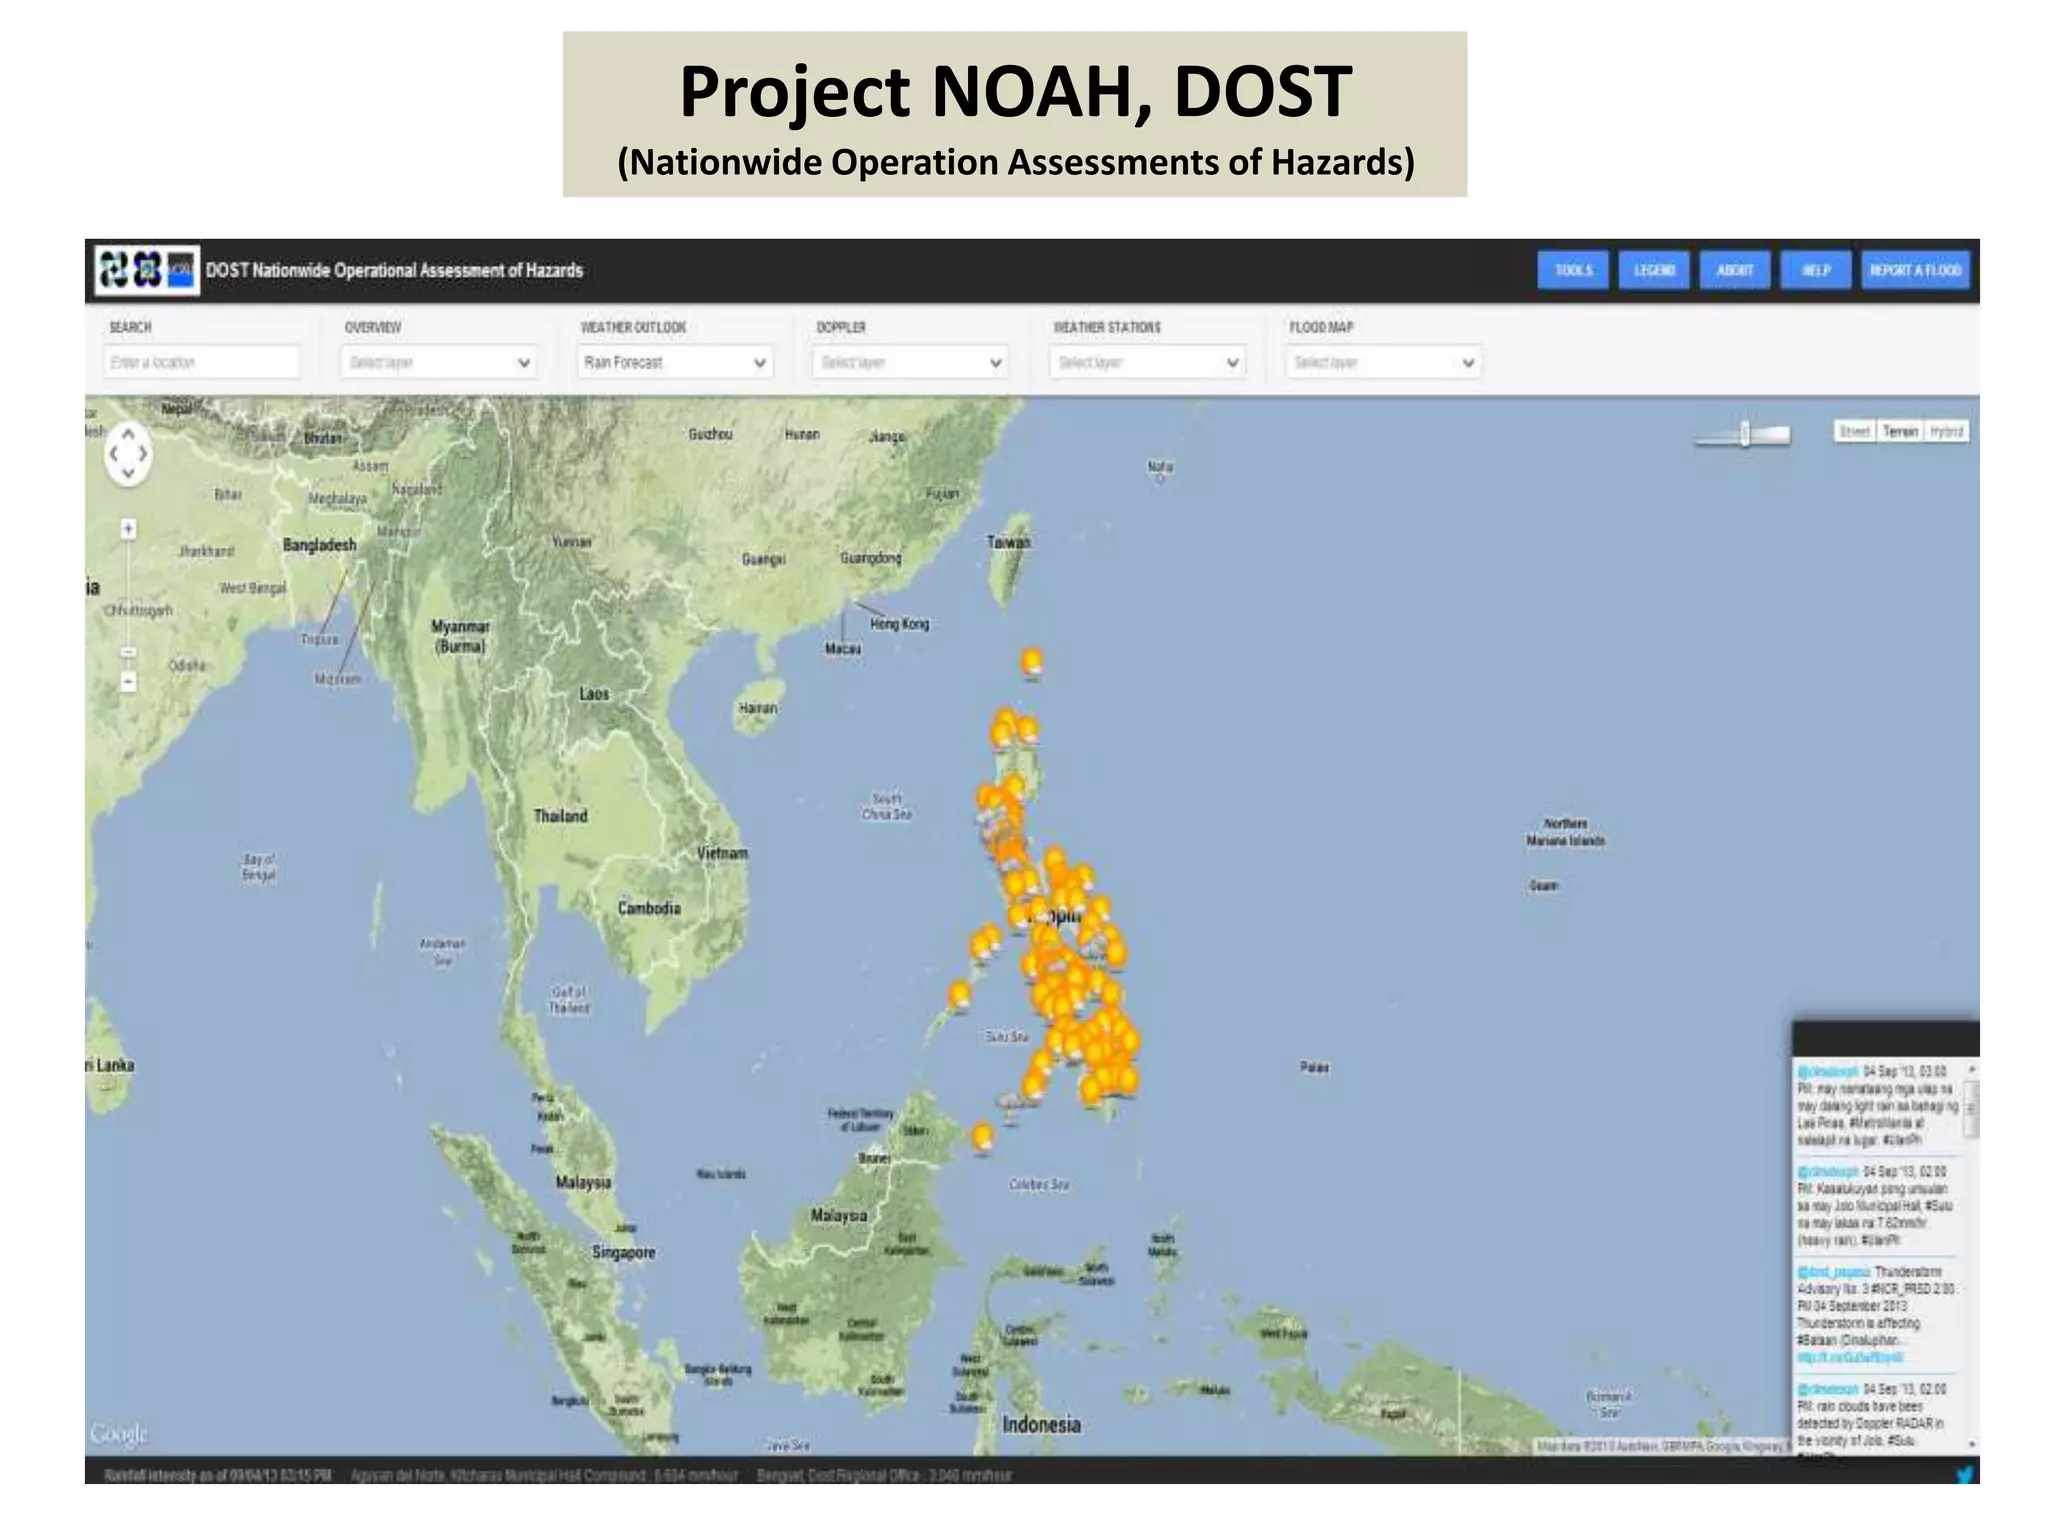2048x1536 pixels.
Task: Switch map to Terrain view
Action: [x=1900, y=431]
